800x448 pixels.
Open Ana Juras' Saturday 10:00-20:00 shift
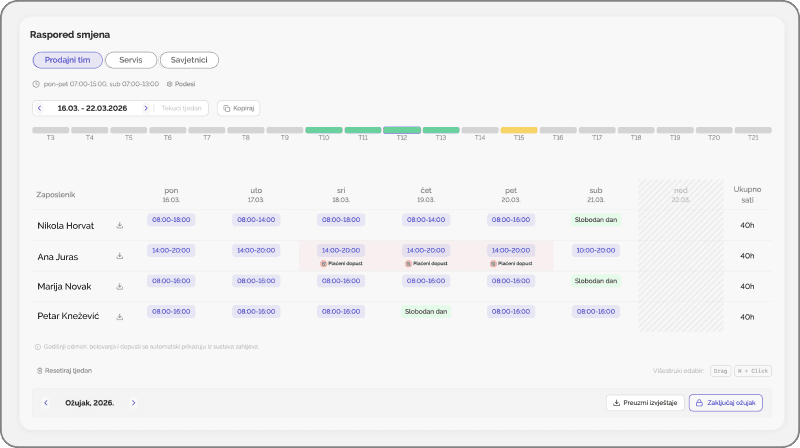pyautogui.click(x=596, y=250)
